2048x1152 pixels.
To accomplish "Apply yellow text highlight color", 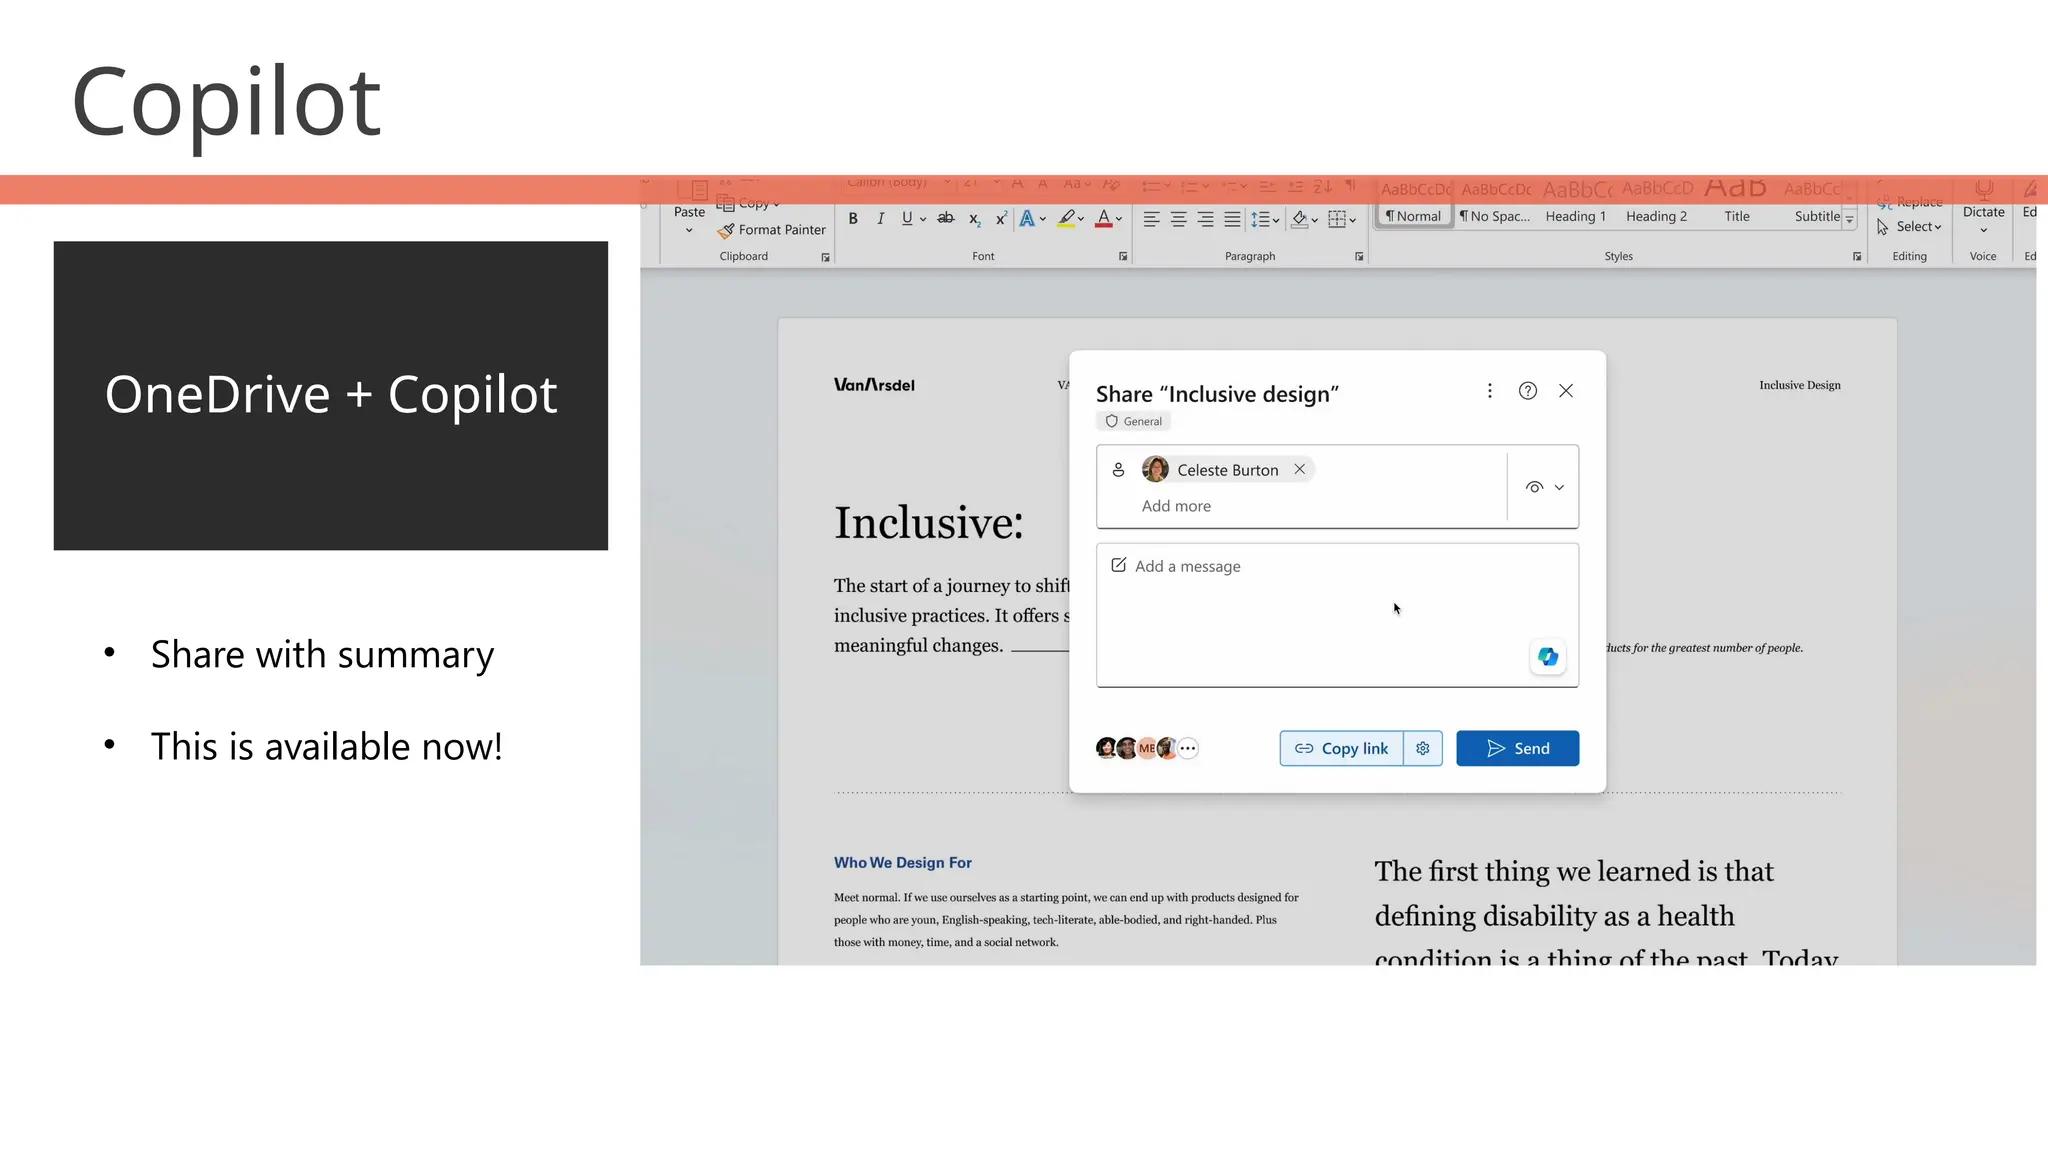I will [1067, 219].
